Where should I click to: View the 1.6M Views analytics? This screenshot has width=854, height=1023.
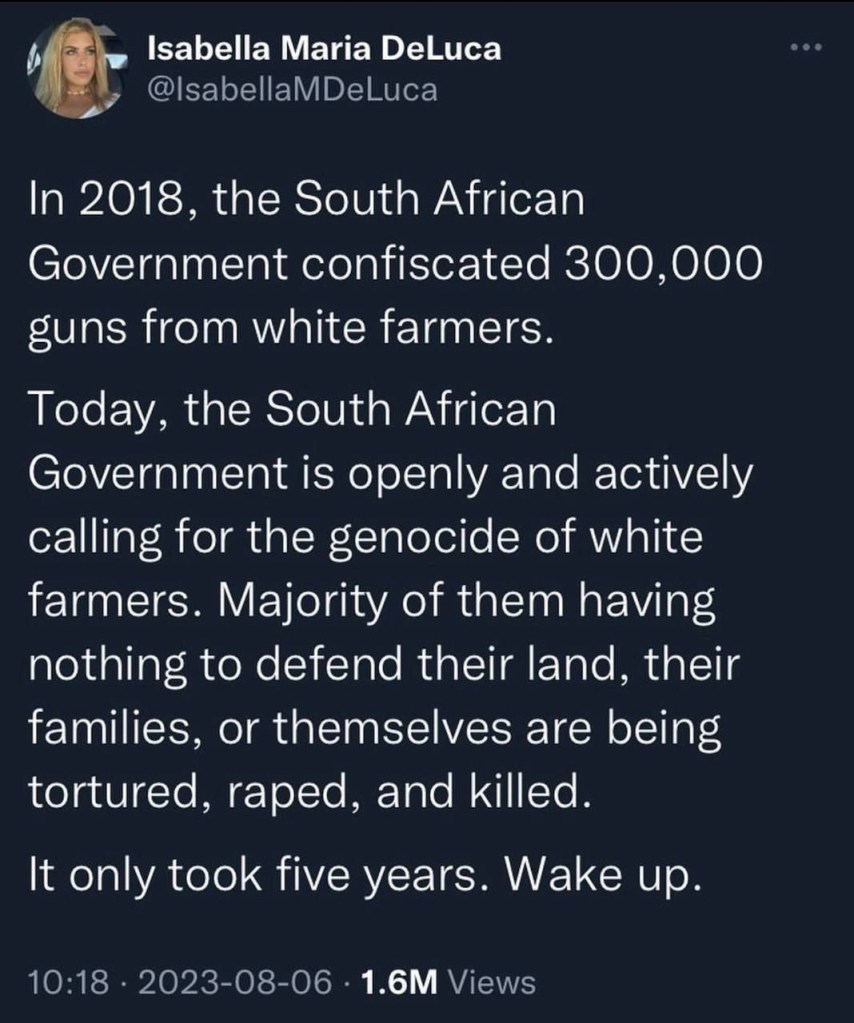coord(448,981)
